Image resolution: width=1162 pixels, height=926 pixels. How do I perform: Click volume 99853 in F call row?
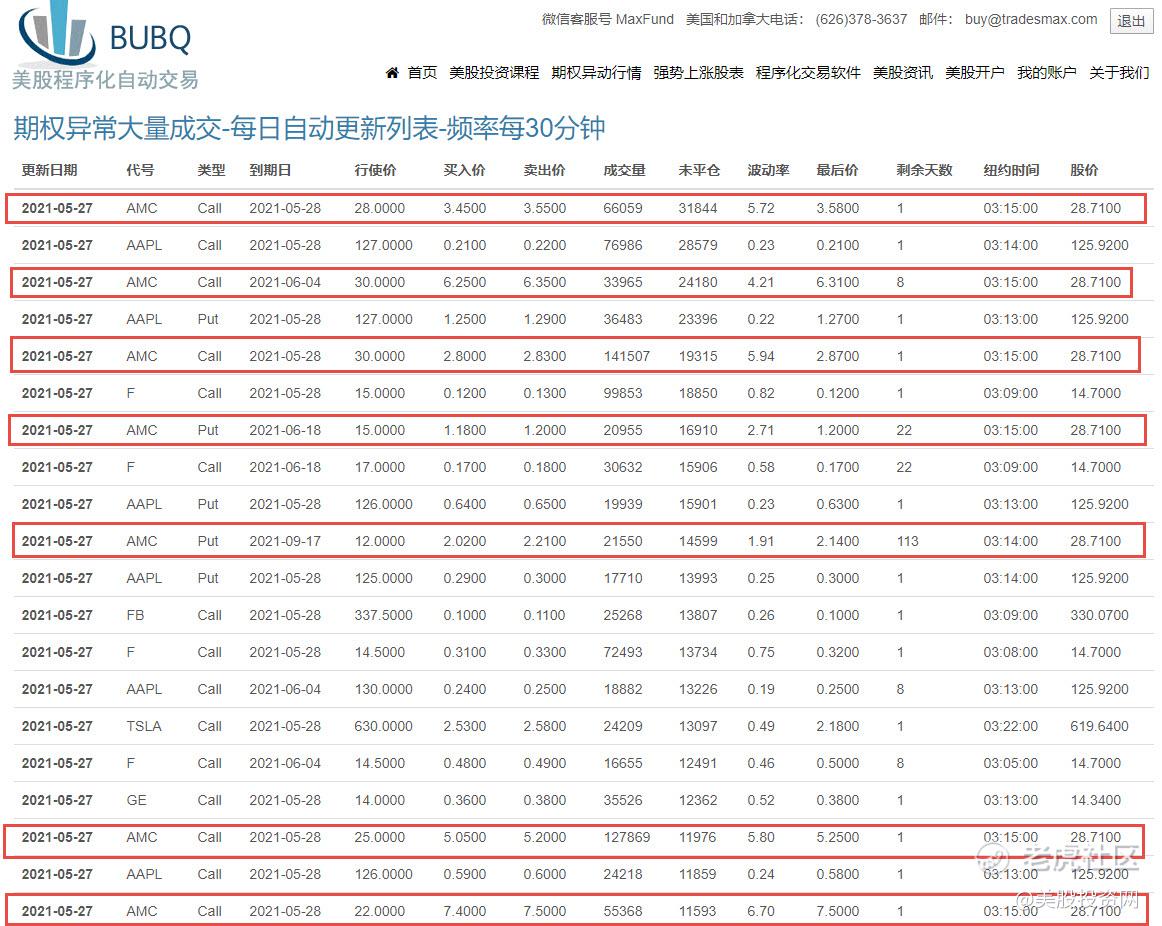click(622, 393)
